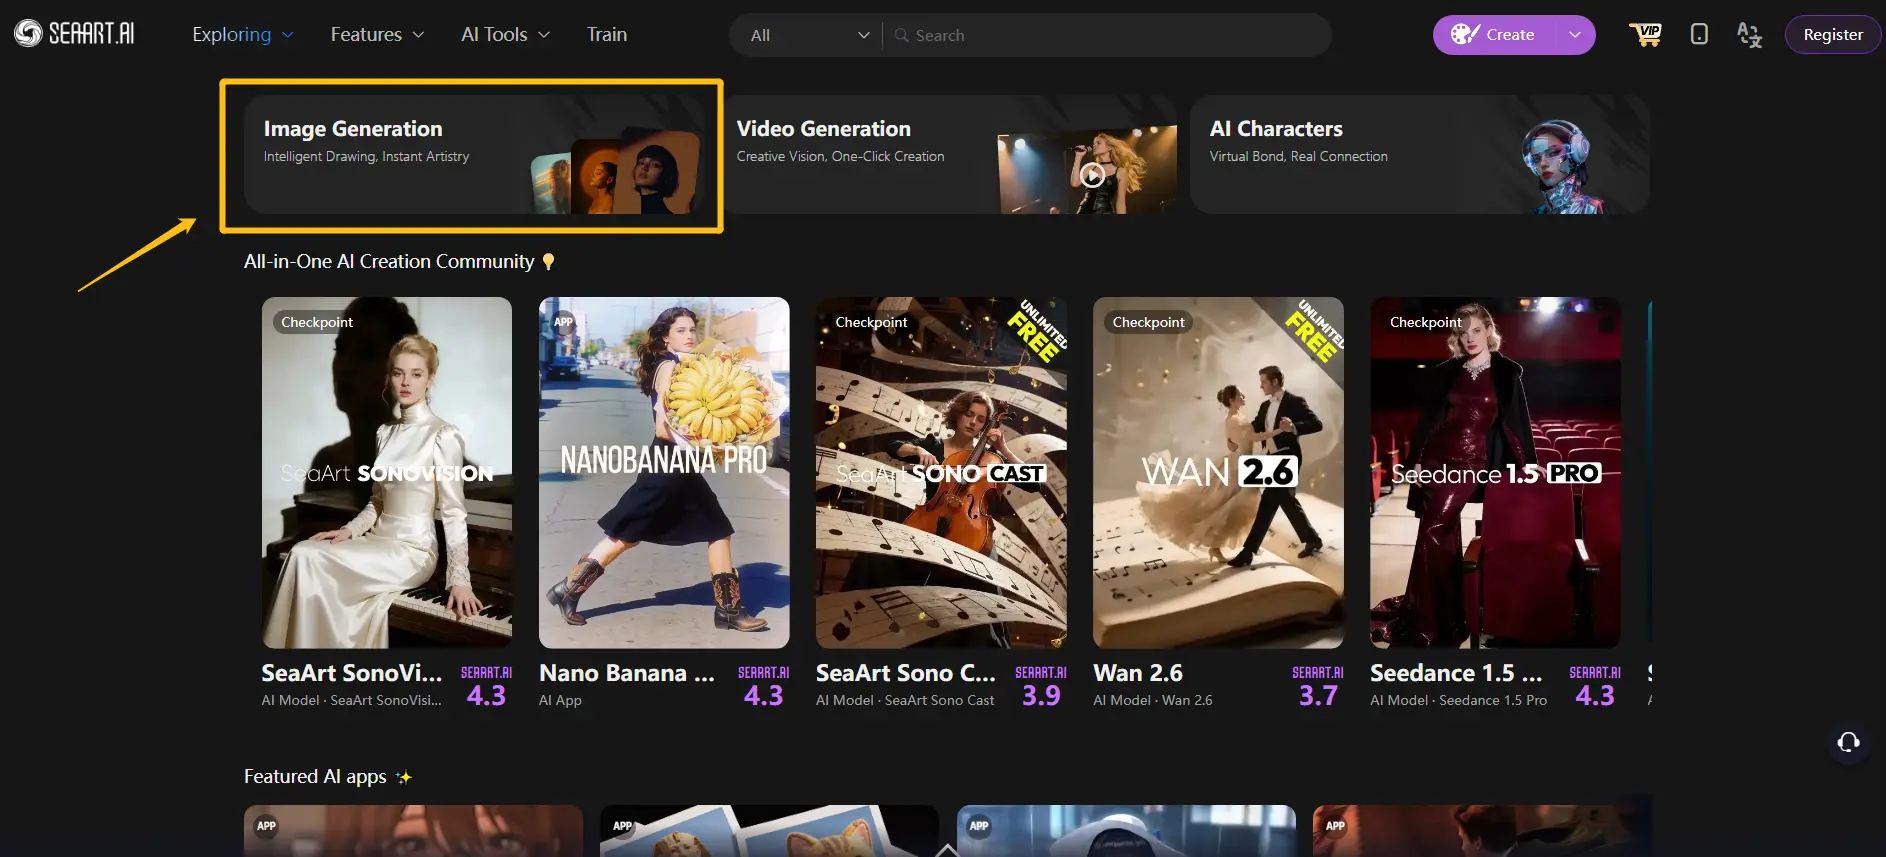Expand the Create button arrow
Viewport: 1886px width, 857px height.
coord(1575,35)
